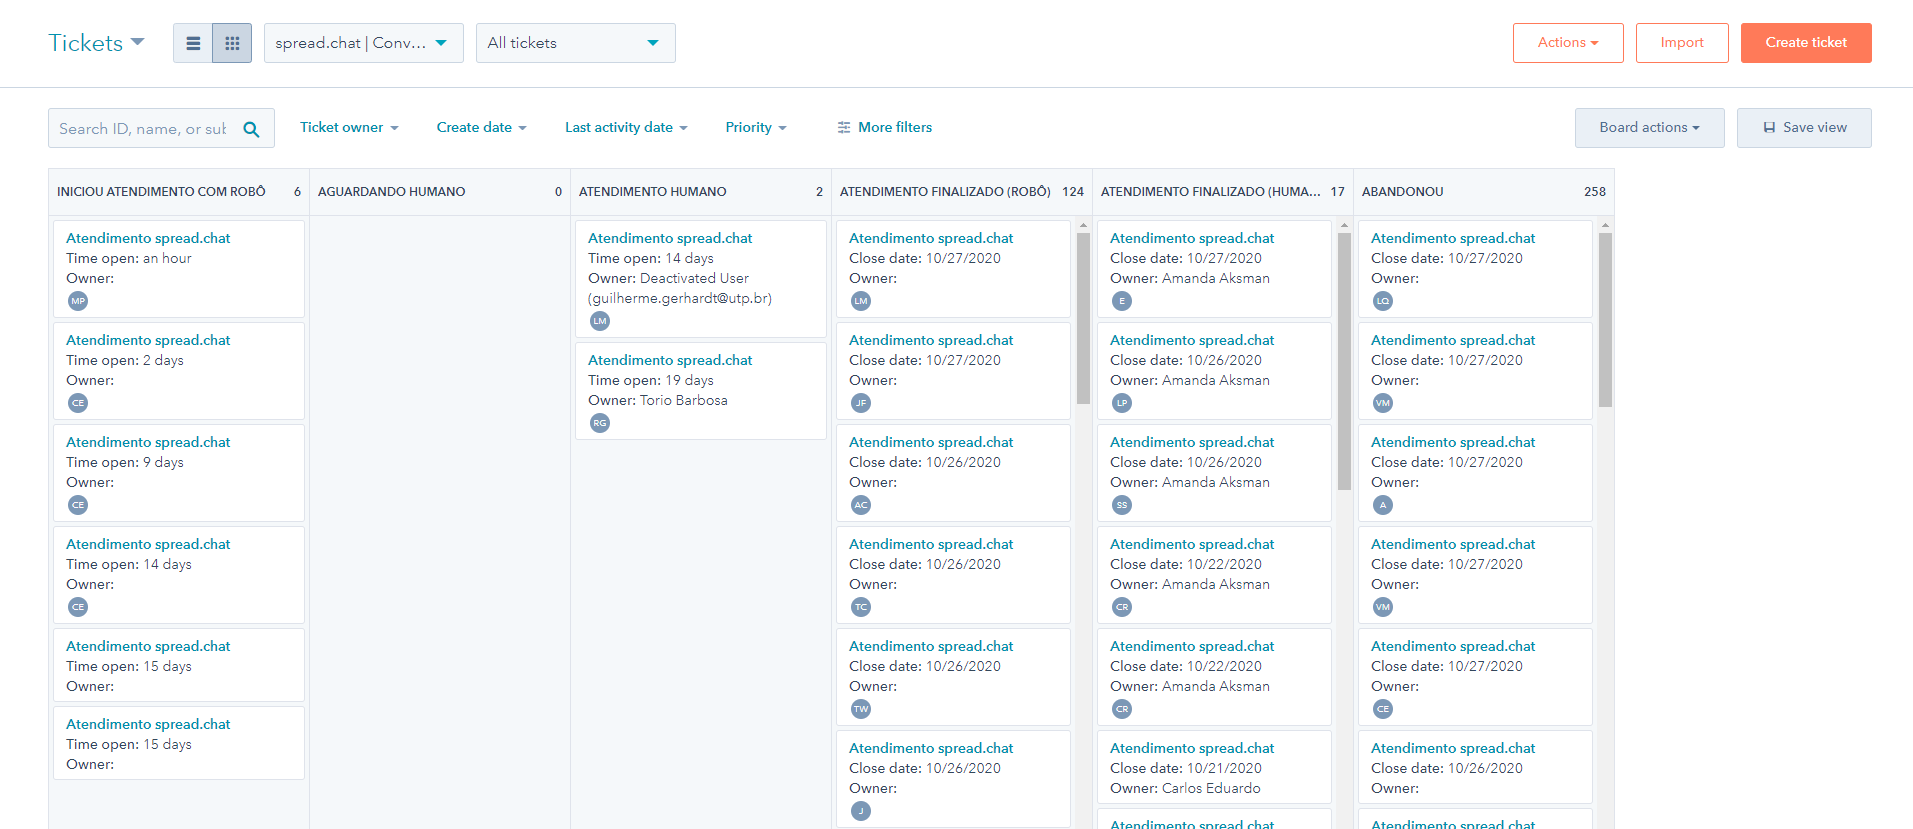Click the CE avatar in Abandonou column
The image size is (1913, 829).
(x=1383, y=709)
